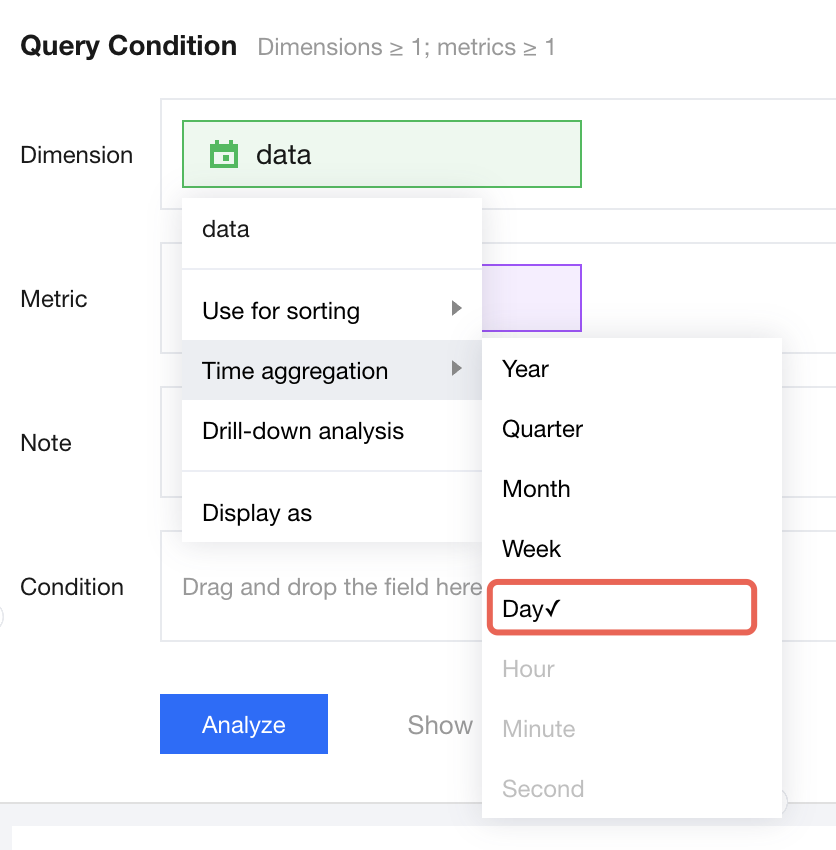Screen dimensions: 836x850
Task: Click the data header in context menu
Action: 226,229
